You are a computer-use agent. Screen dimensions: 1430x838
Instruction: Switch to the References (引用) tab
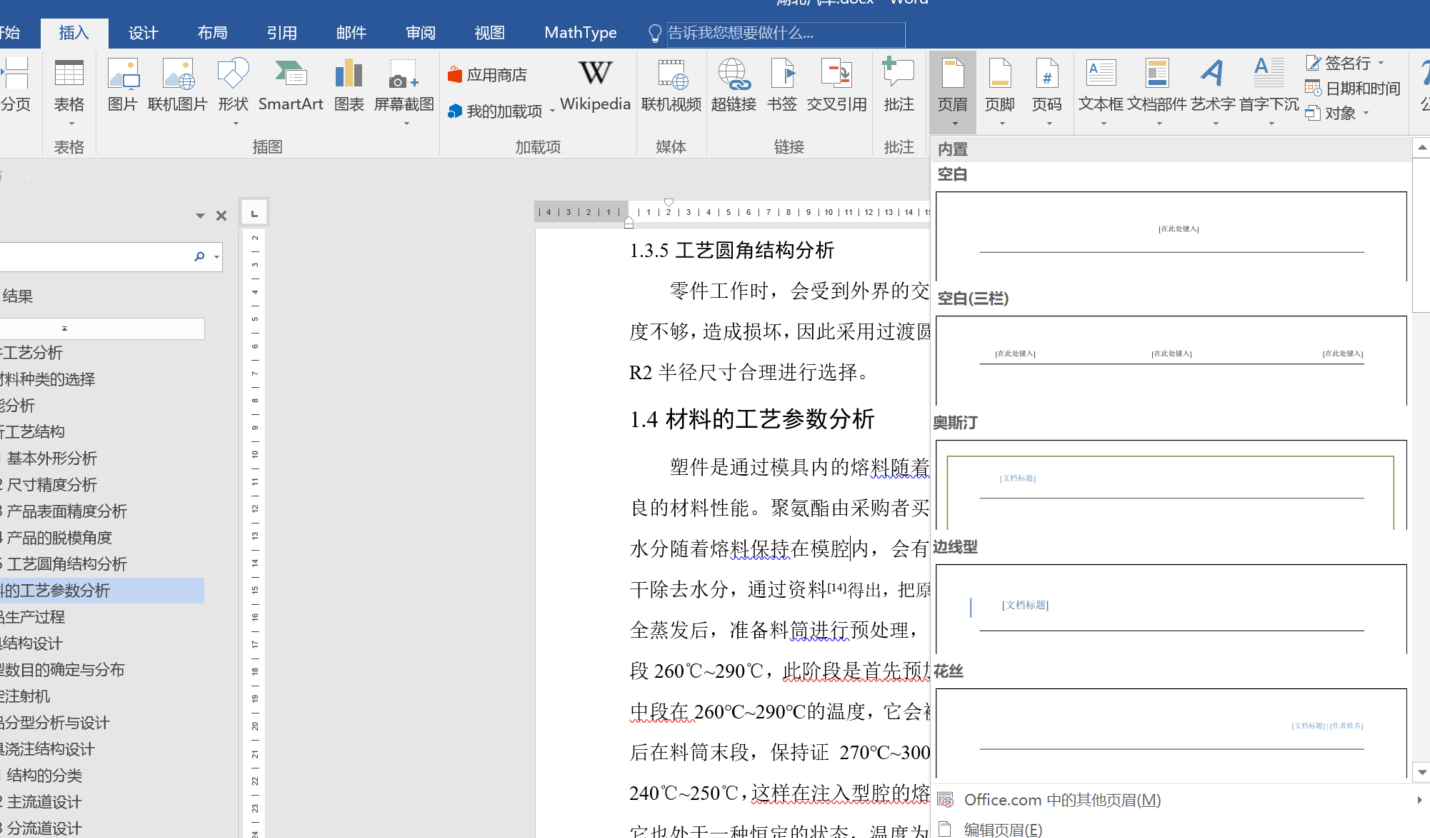coord(282,32)
